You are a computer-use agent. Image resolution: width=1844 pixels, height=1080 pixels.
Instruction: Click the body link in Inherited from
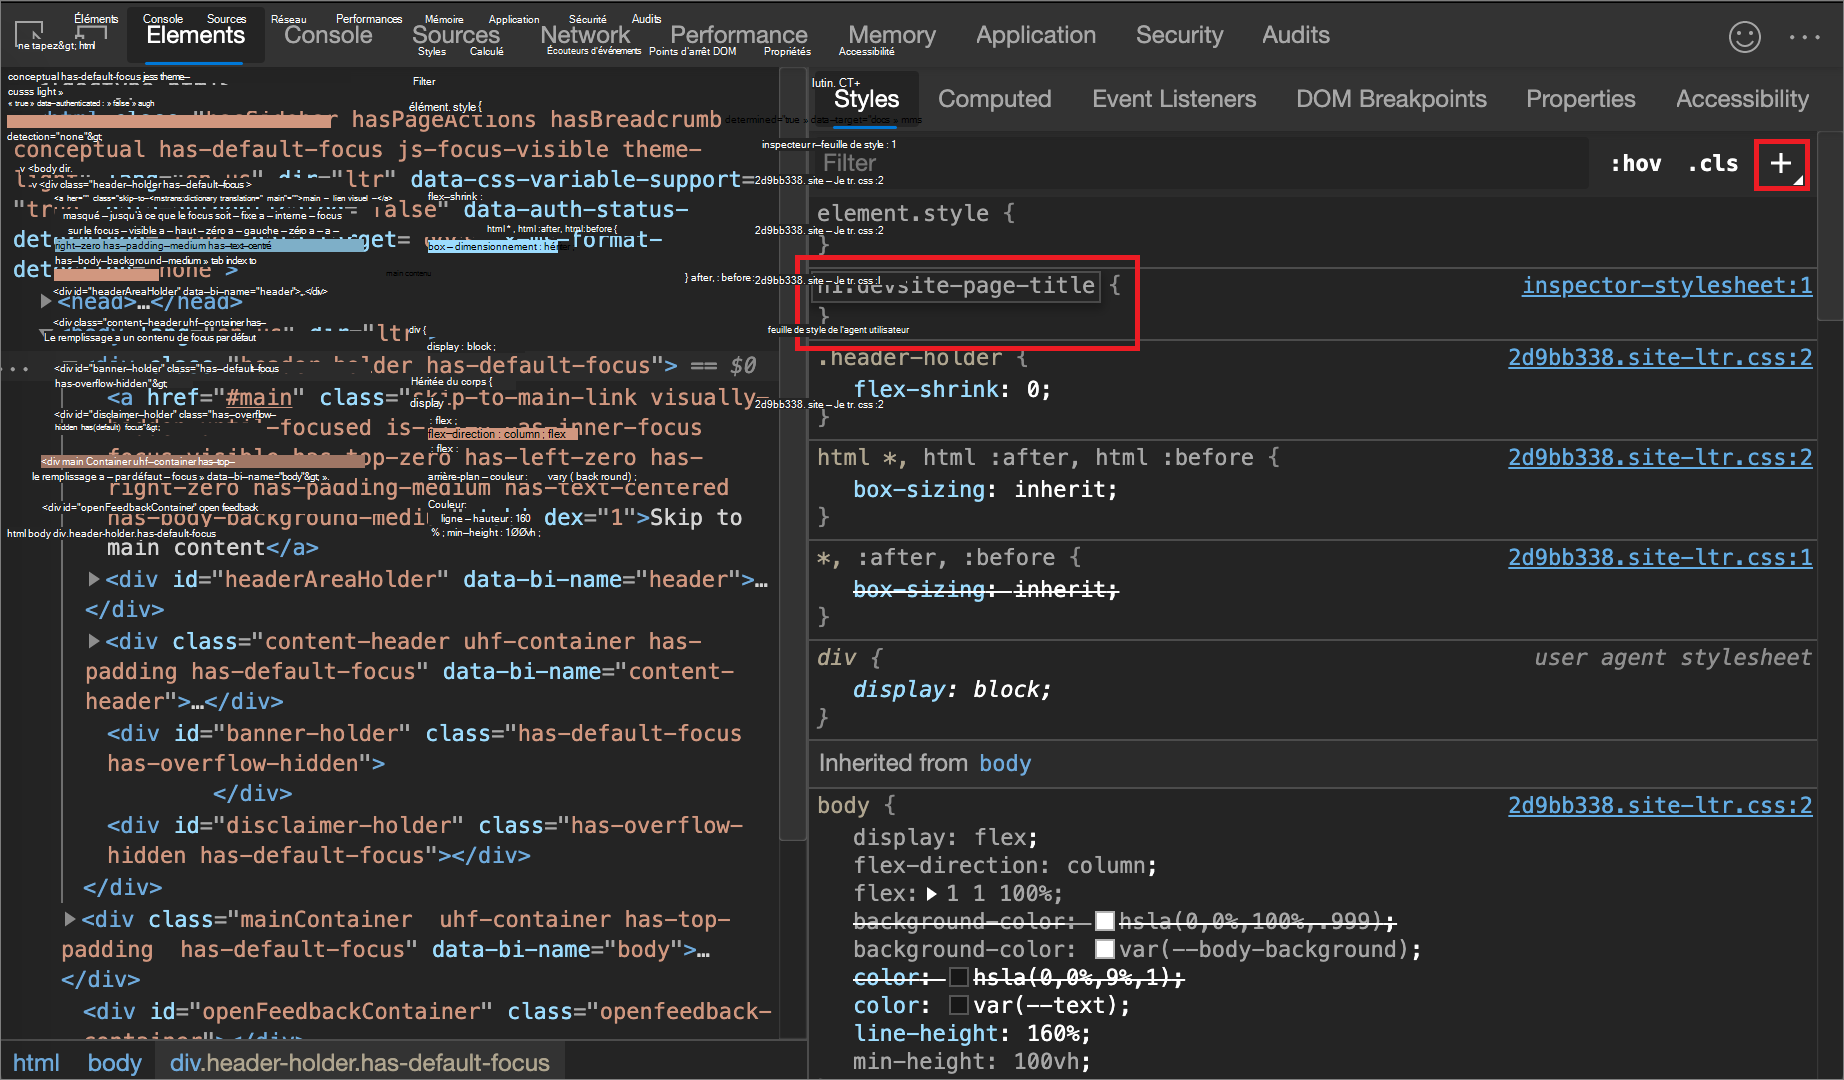point(1005,763)
